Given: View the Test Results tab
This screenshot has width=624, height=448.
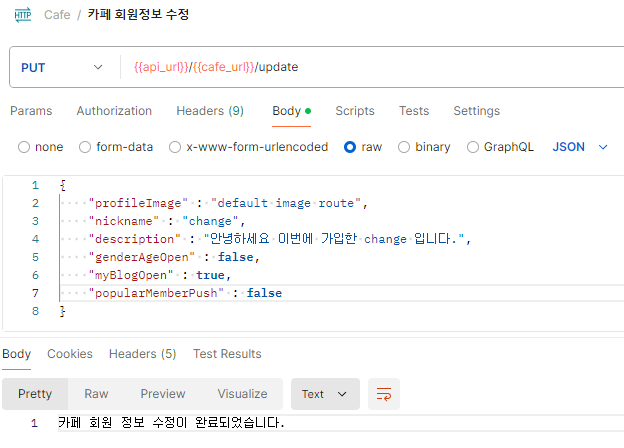Looking at the screenshot, I should point(227,354).
